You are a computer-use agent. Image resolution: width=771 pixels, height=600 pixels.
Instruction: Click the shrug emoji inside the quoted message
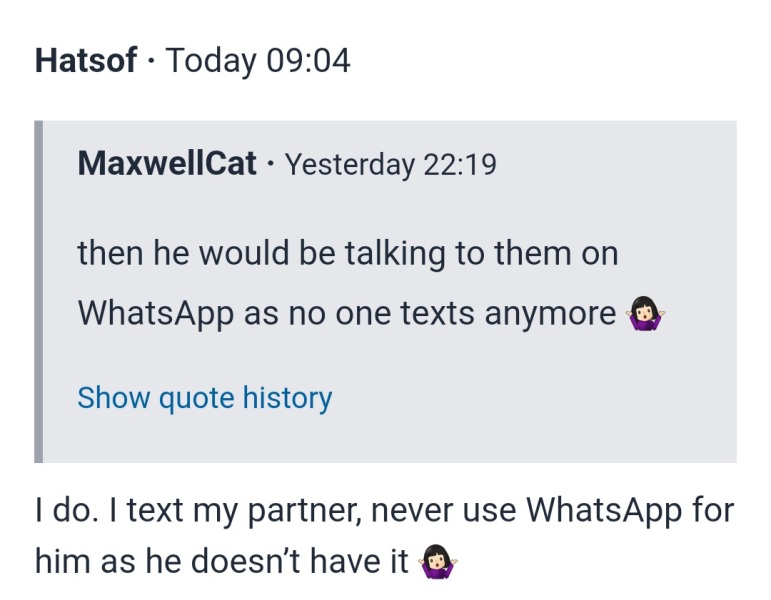(x=645, y=315)
